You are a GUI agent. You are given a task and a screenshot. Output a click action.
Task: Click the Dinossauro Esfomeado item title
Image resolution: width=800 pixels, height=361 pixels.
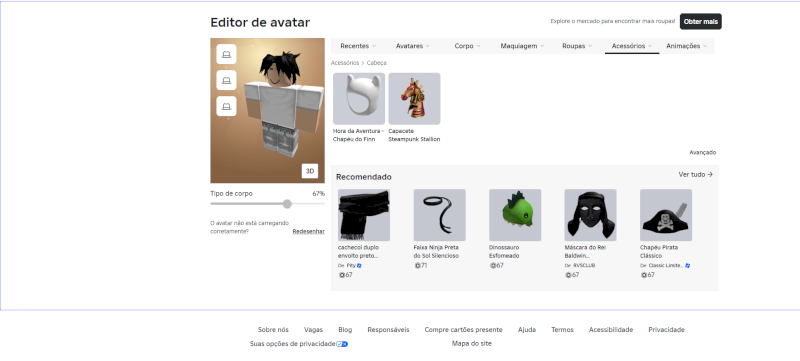pyautogui.click(x=504, y=251)
